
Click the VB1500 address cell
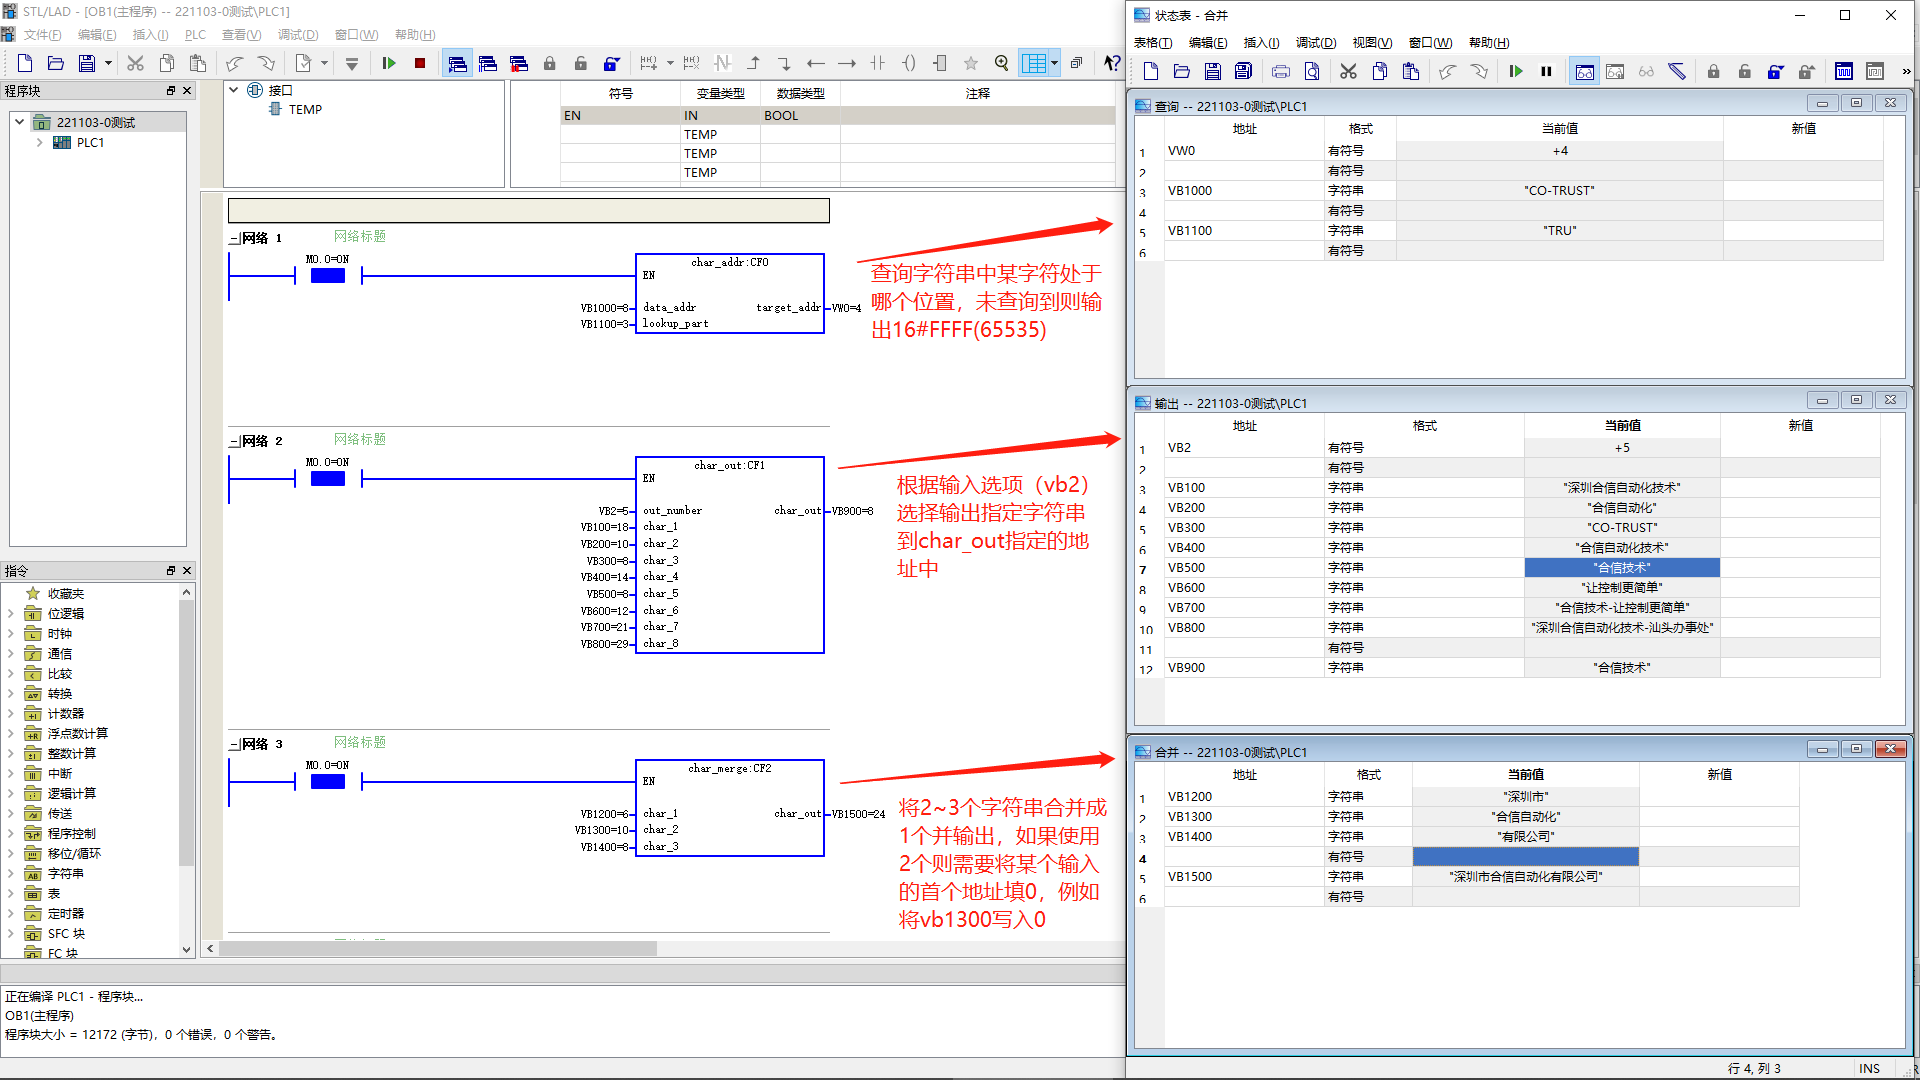(1244, 877)
